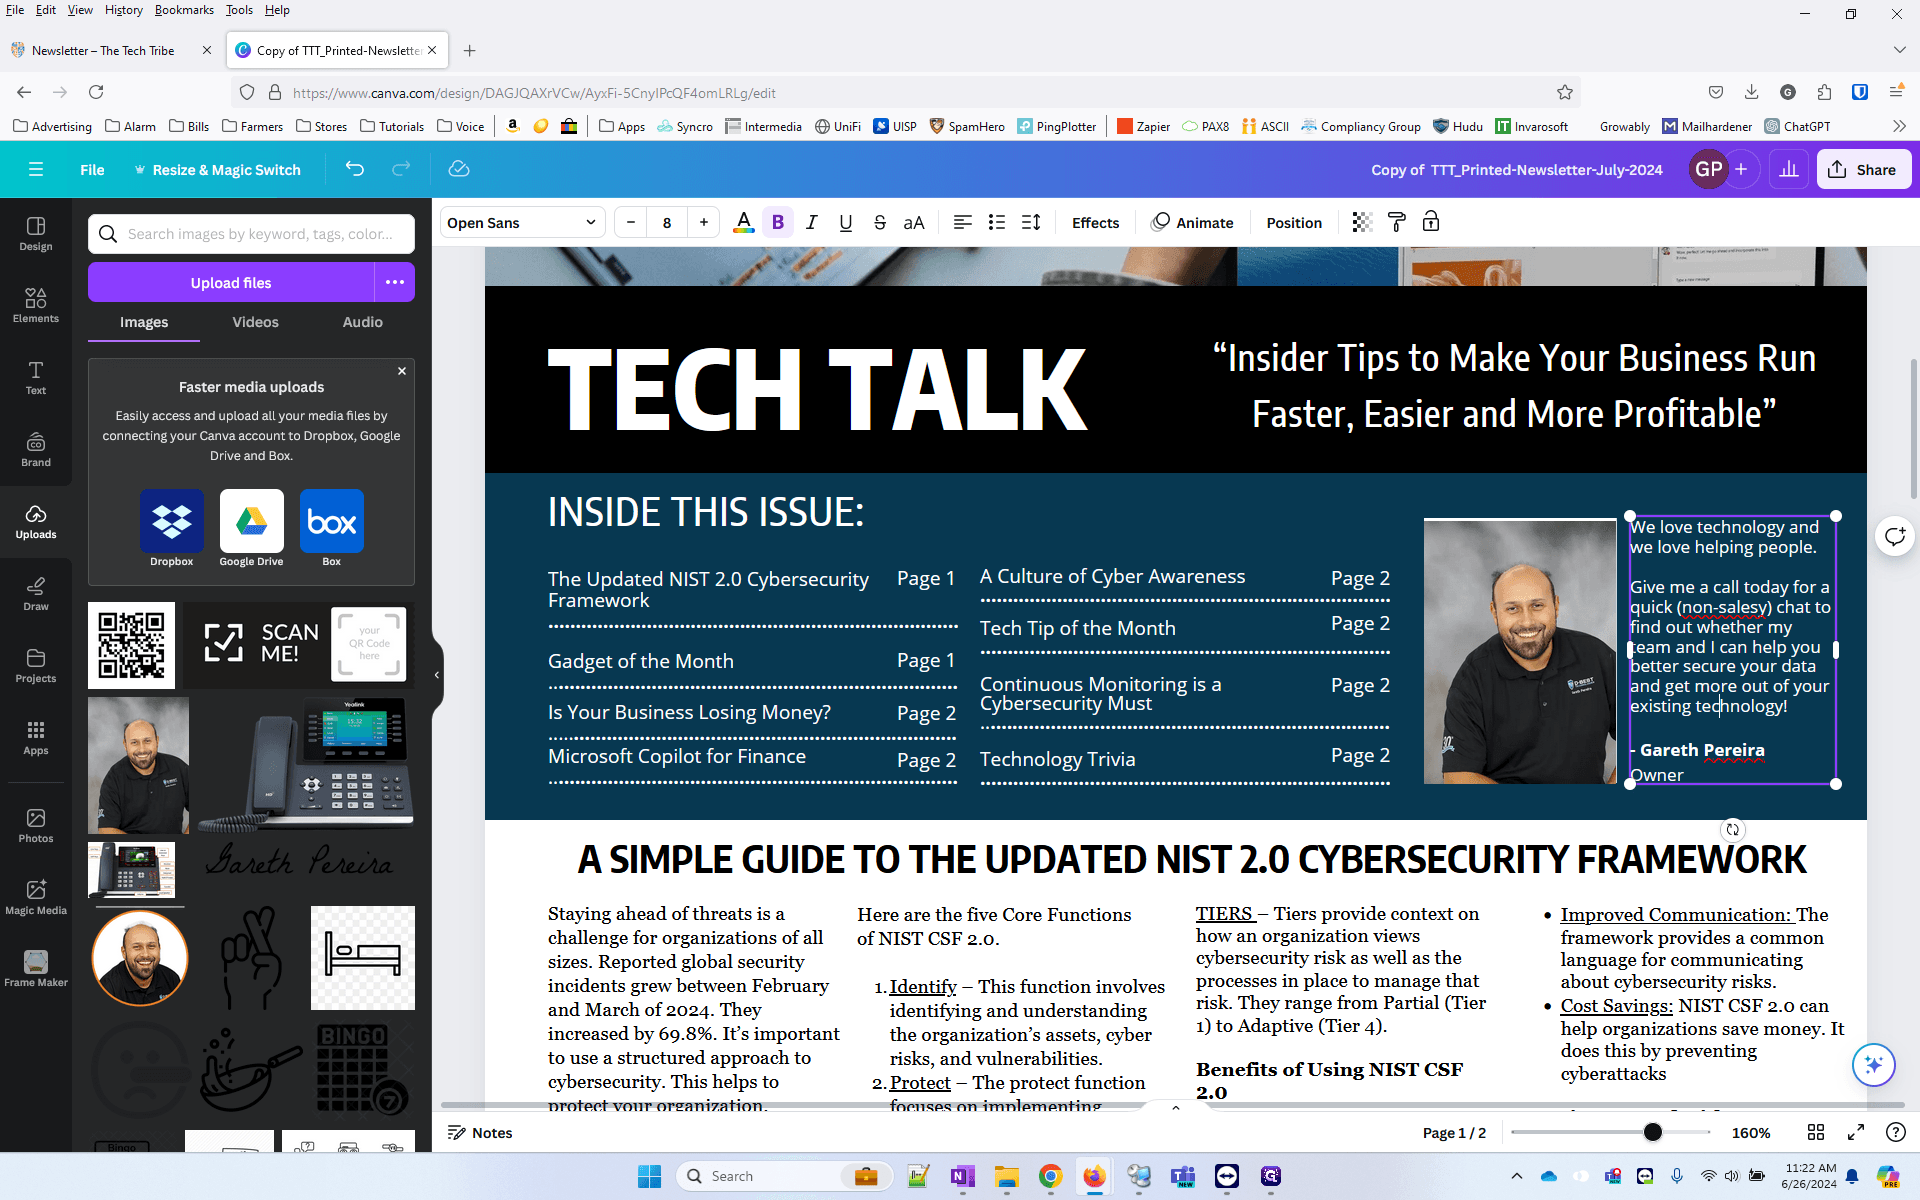Toggle bold formatting
The image size is (1920, 1200).
pos(778,222)
